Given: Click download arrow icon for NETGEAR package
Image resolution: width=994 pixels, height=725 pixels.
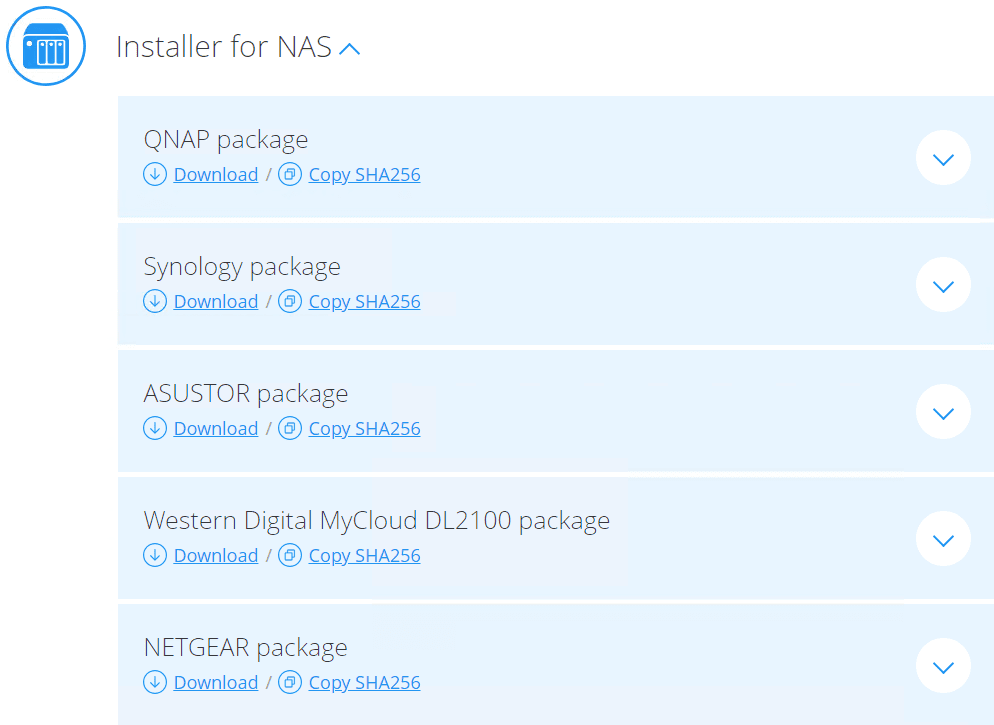Looking at the screenshot, I should click(x=155, y=682).
